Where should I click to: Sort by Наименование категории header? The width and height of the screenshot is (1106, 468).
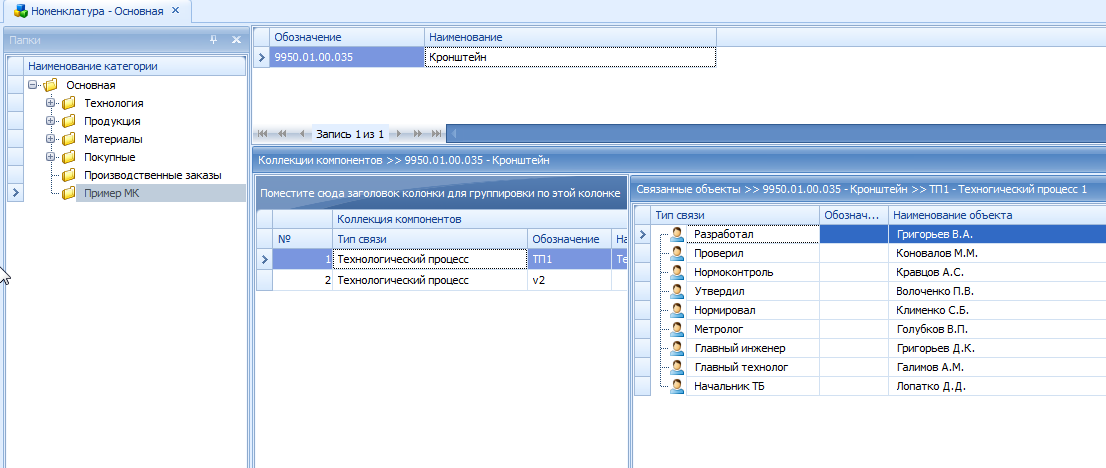(135, 66)
